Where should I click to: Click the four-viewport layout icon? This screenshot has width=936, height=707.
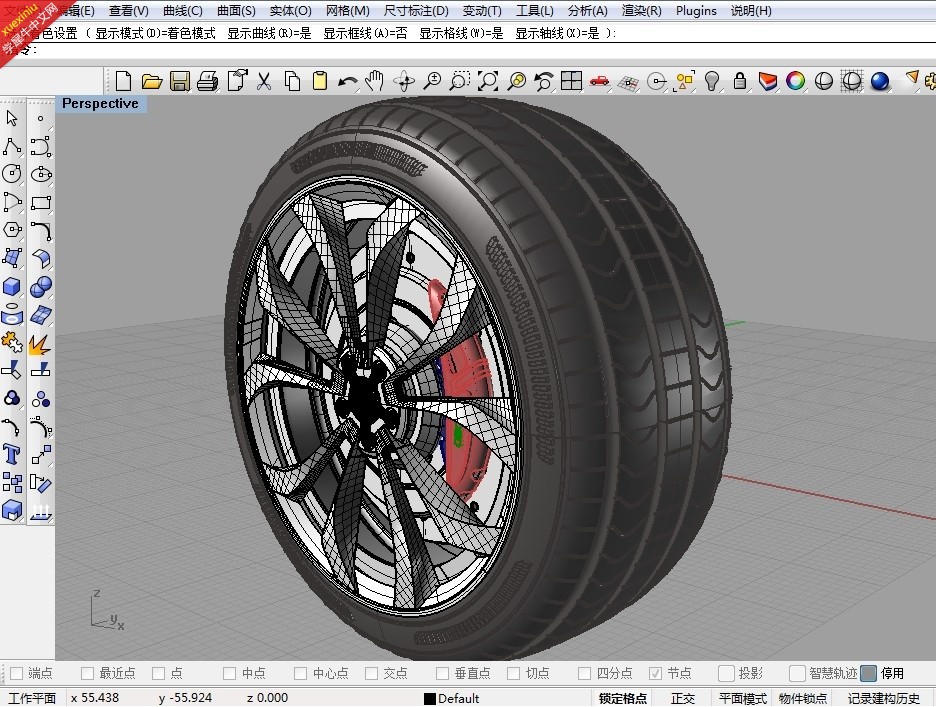(571, 81)
